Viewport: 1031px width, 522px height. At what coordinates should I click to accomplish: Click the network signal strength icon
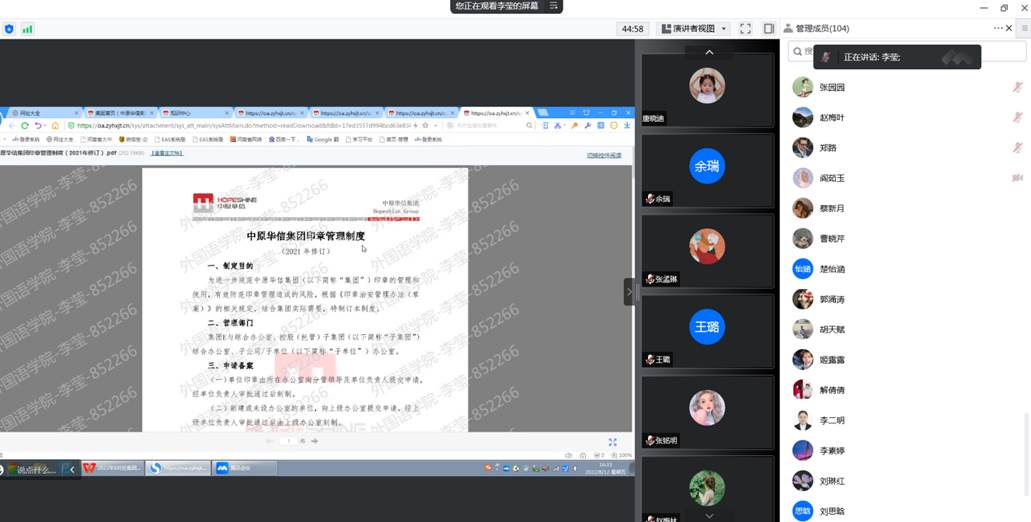(27, 29)
